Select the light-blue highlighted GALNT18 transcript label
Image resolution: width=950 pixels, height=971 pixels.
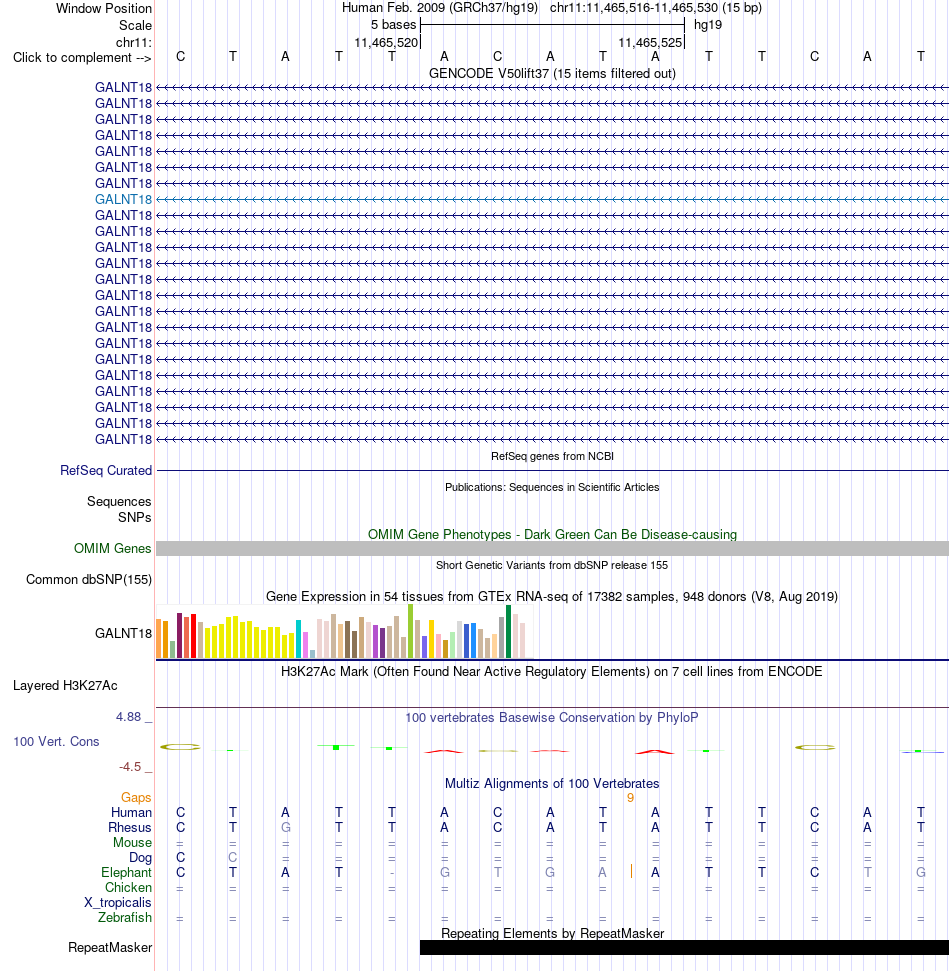click(123, 199)
